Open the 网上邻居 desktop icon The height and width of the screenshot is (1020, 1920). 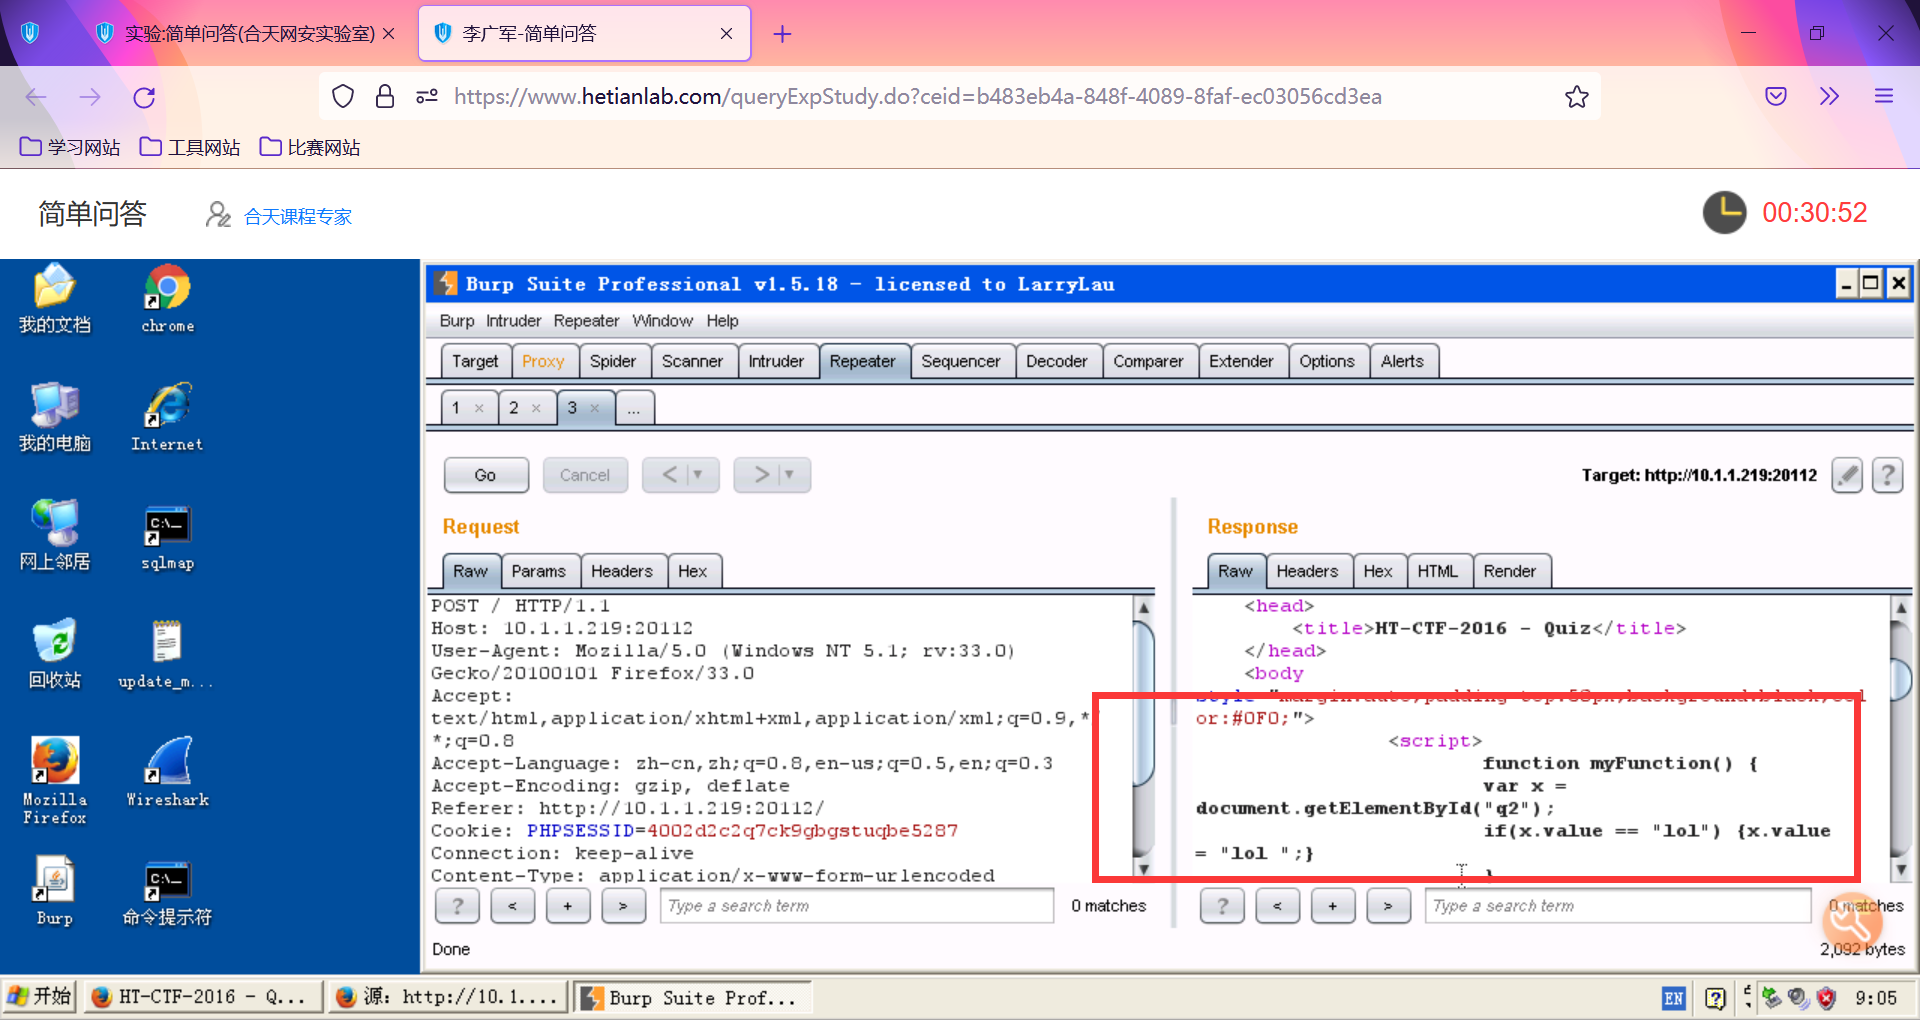click(x=55, y=535)
